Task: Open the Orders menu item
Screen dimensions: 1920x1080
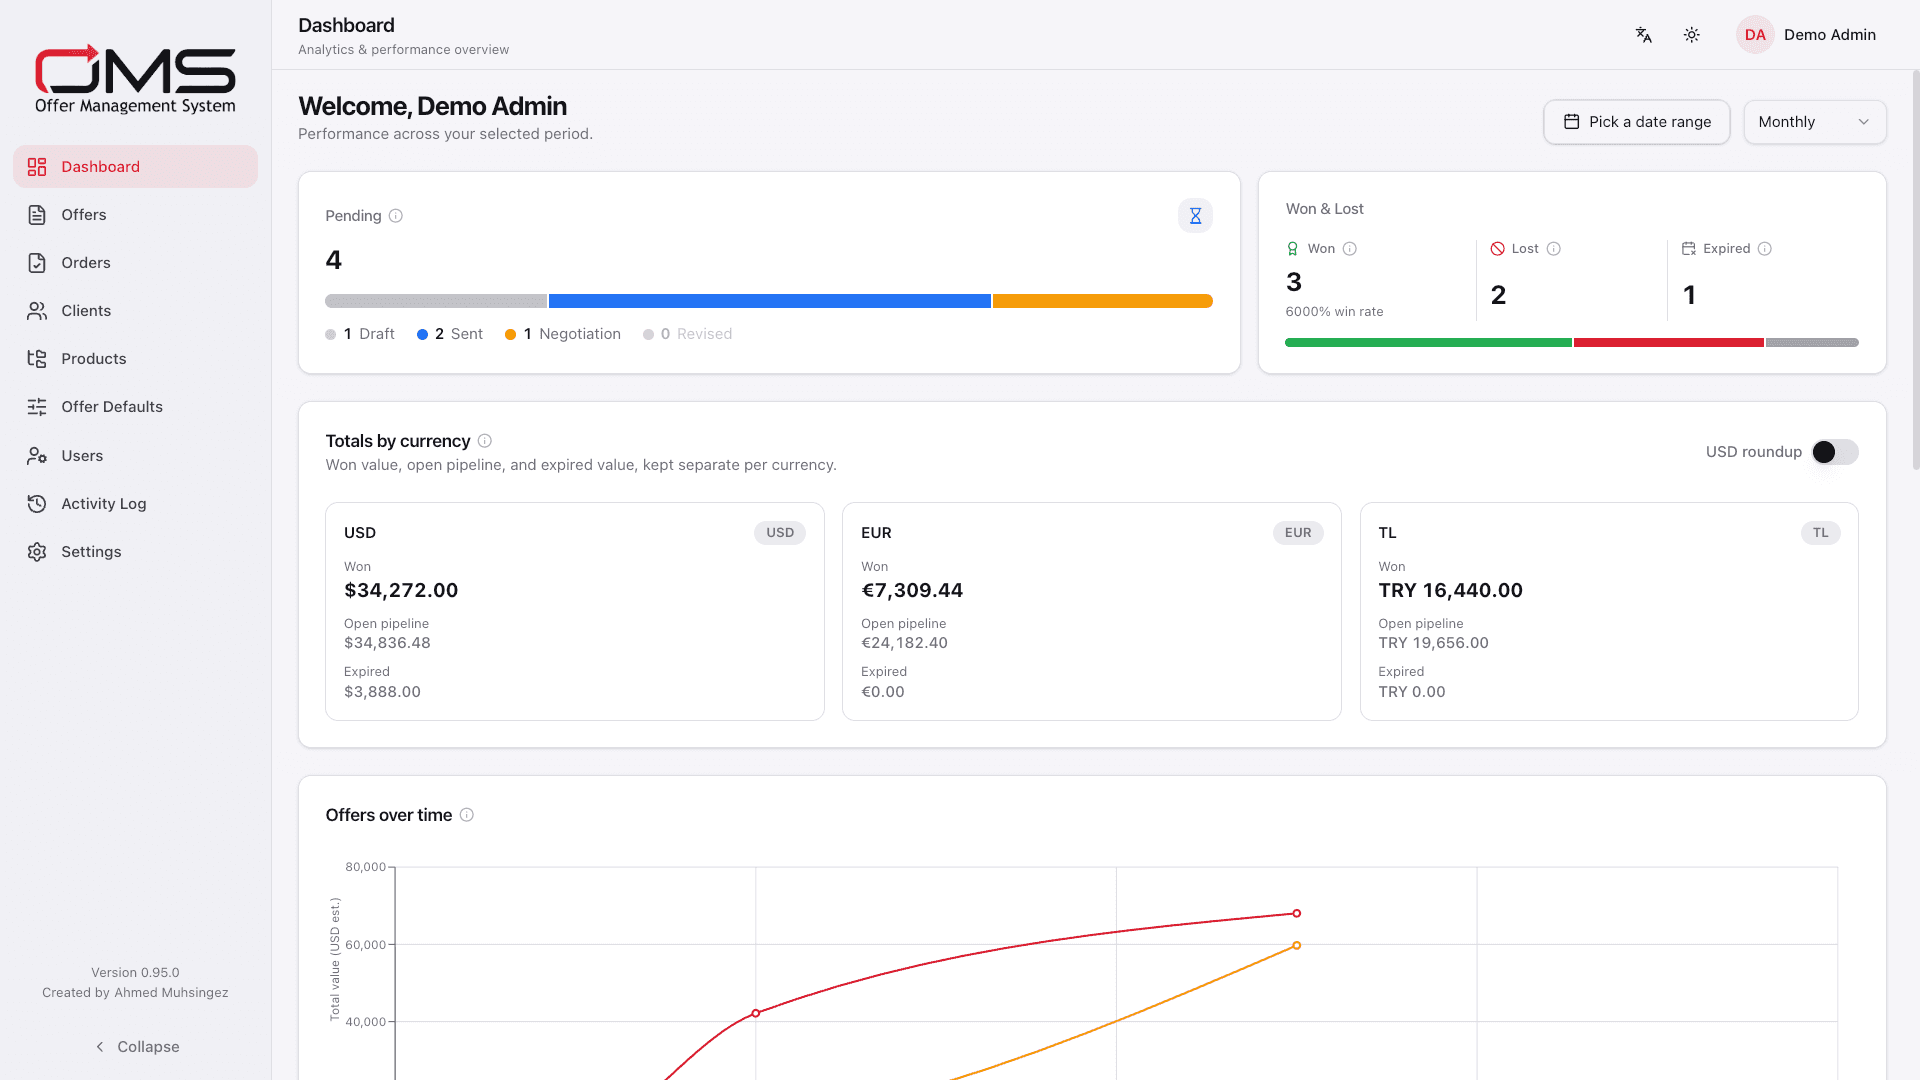Action: [x=135, y=263]
